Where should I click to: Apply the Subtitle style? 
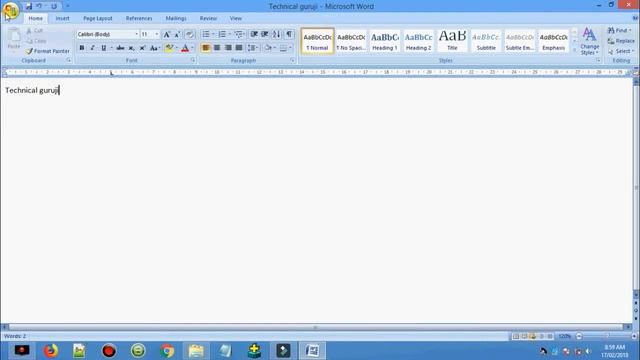pos(486,41)
